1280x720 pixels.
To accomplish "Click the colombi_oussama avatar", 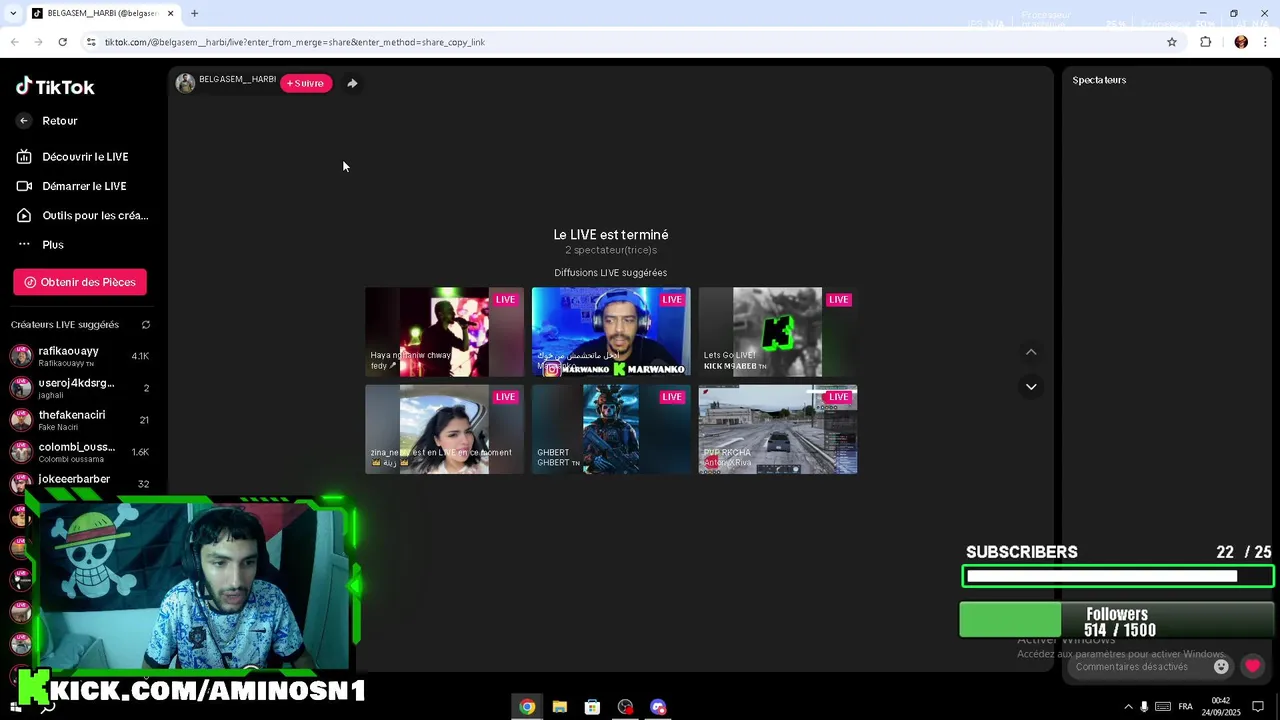I will click(21, 453).
